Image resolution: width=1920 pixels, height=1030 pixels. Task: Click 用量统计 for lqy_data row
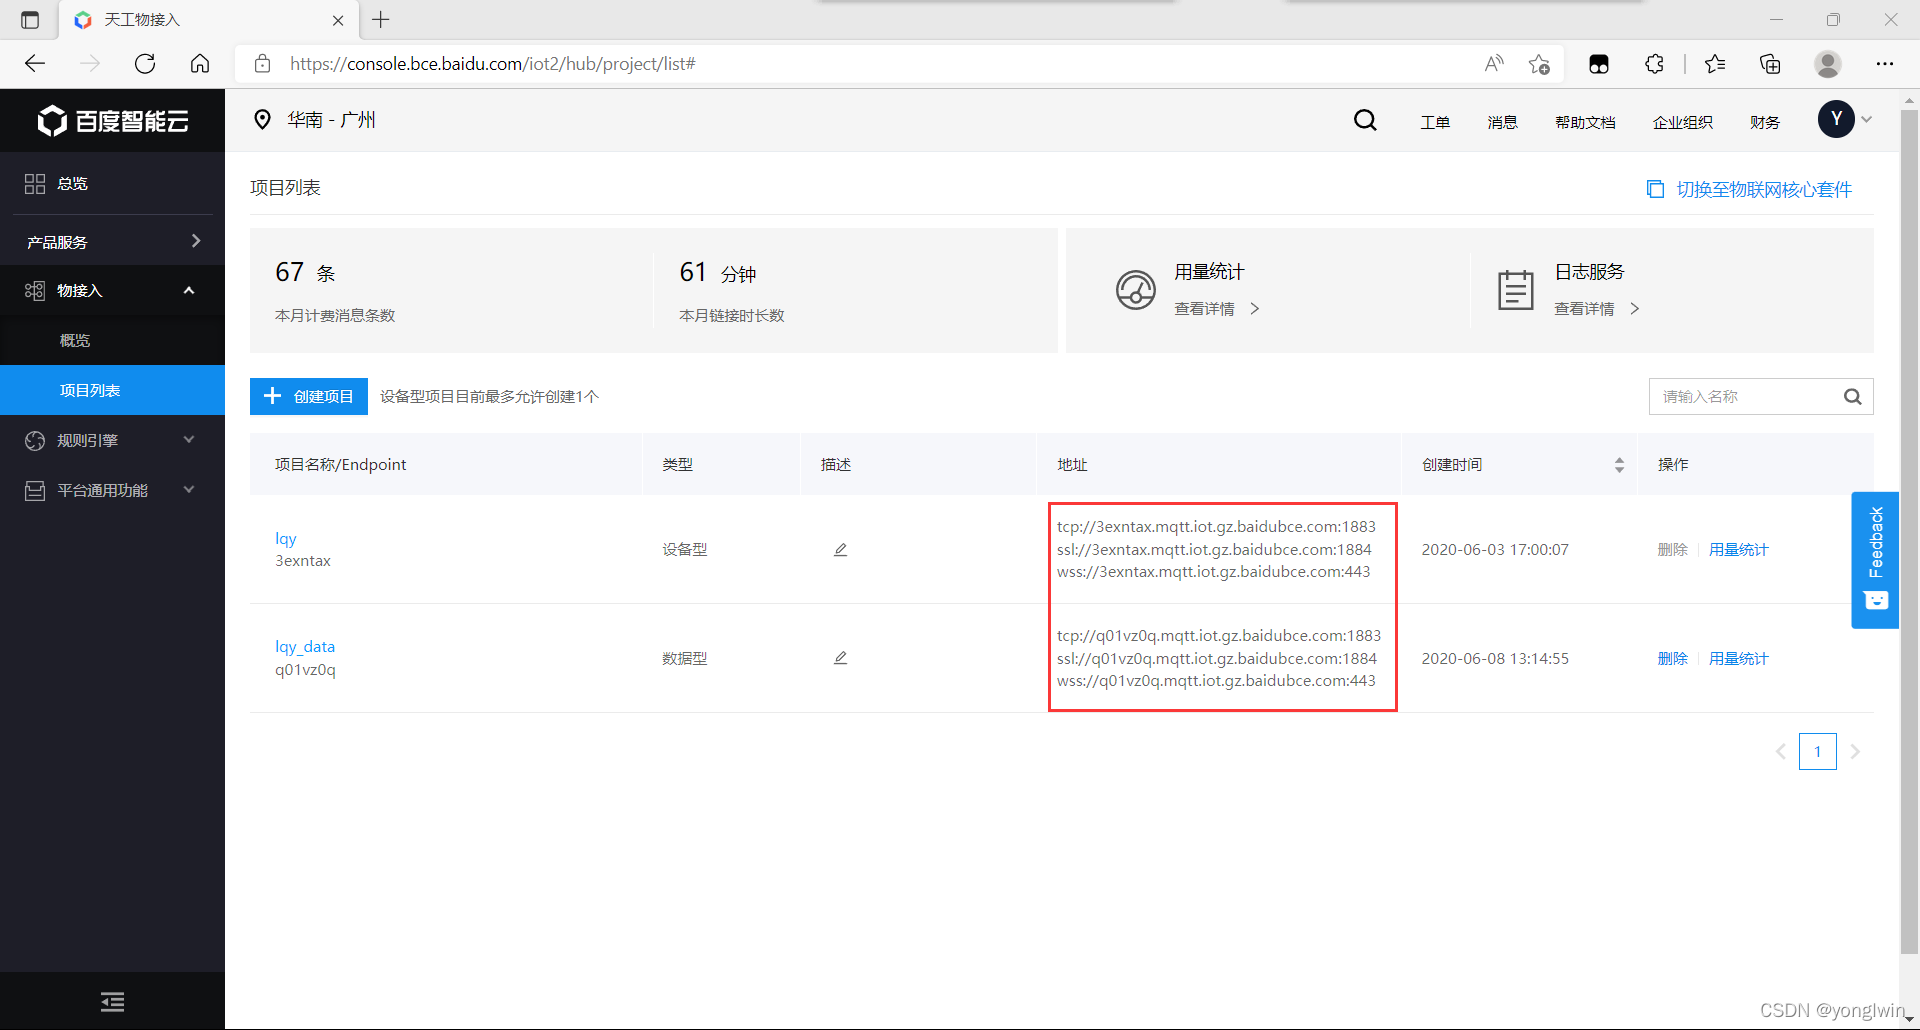(x=1738, y=658)
